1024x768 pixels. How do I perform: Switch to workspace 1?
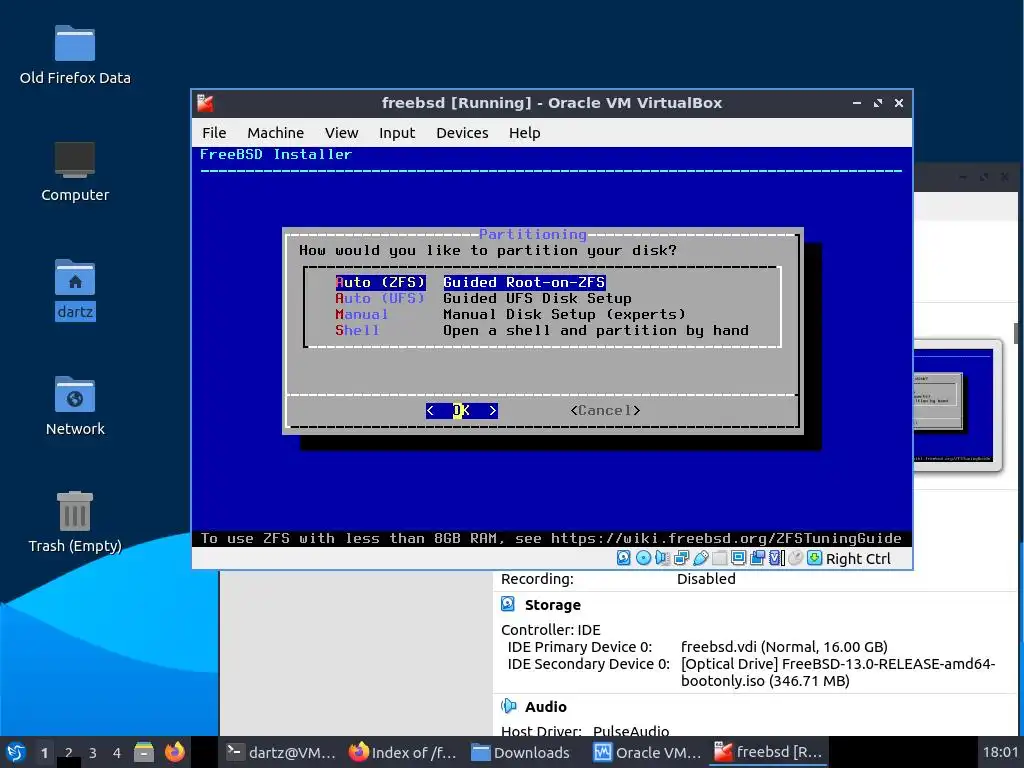(44, 752)
